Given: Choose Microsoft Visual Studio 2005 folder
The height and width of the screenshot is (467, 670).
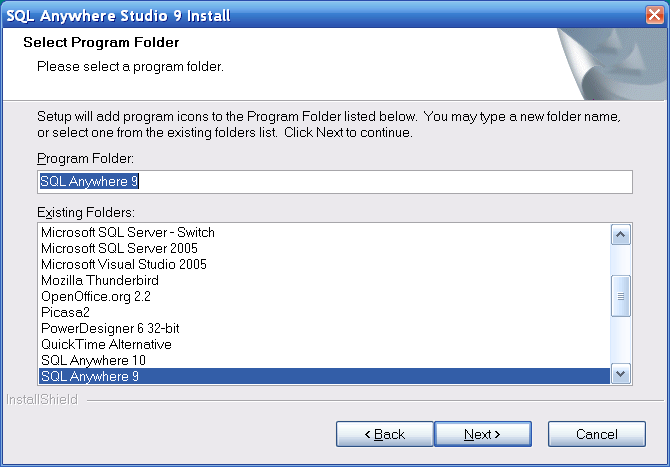Looking at the screenshot, I should pyautogui.click(x=124, y=264).
